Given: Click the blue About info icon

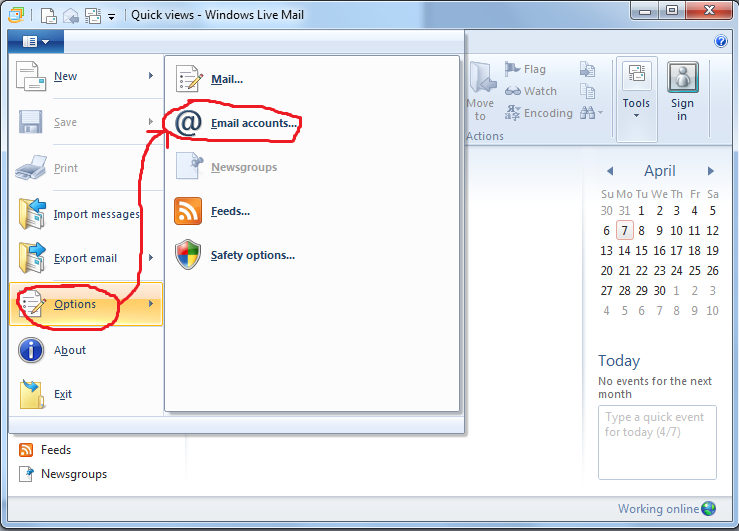Looking at the screenshot, I should point(31,350).
